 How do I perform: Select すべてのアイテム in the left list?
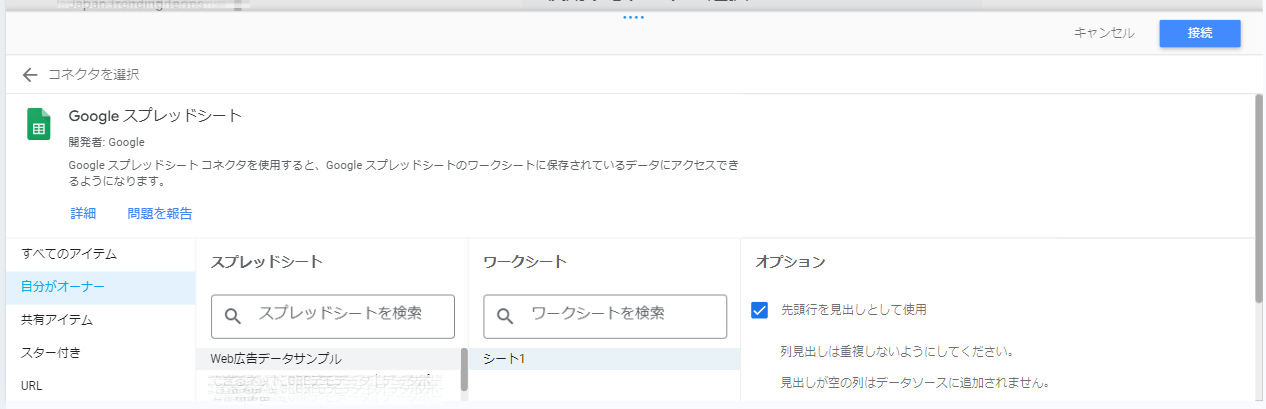point(69,254)
